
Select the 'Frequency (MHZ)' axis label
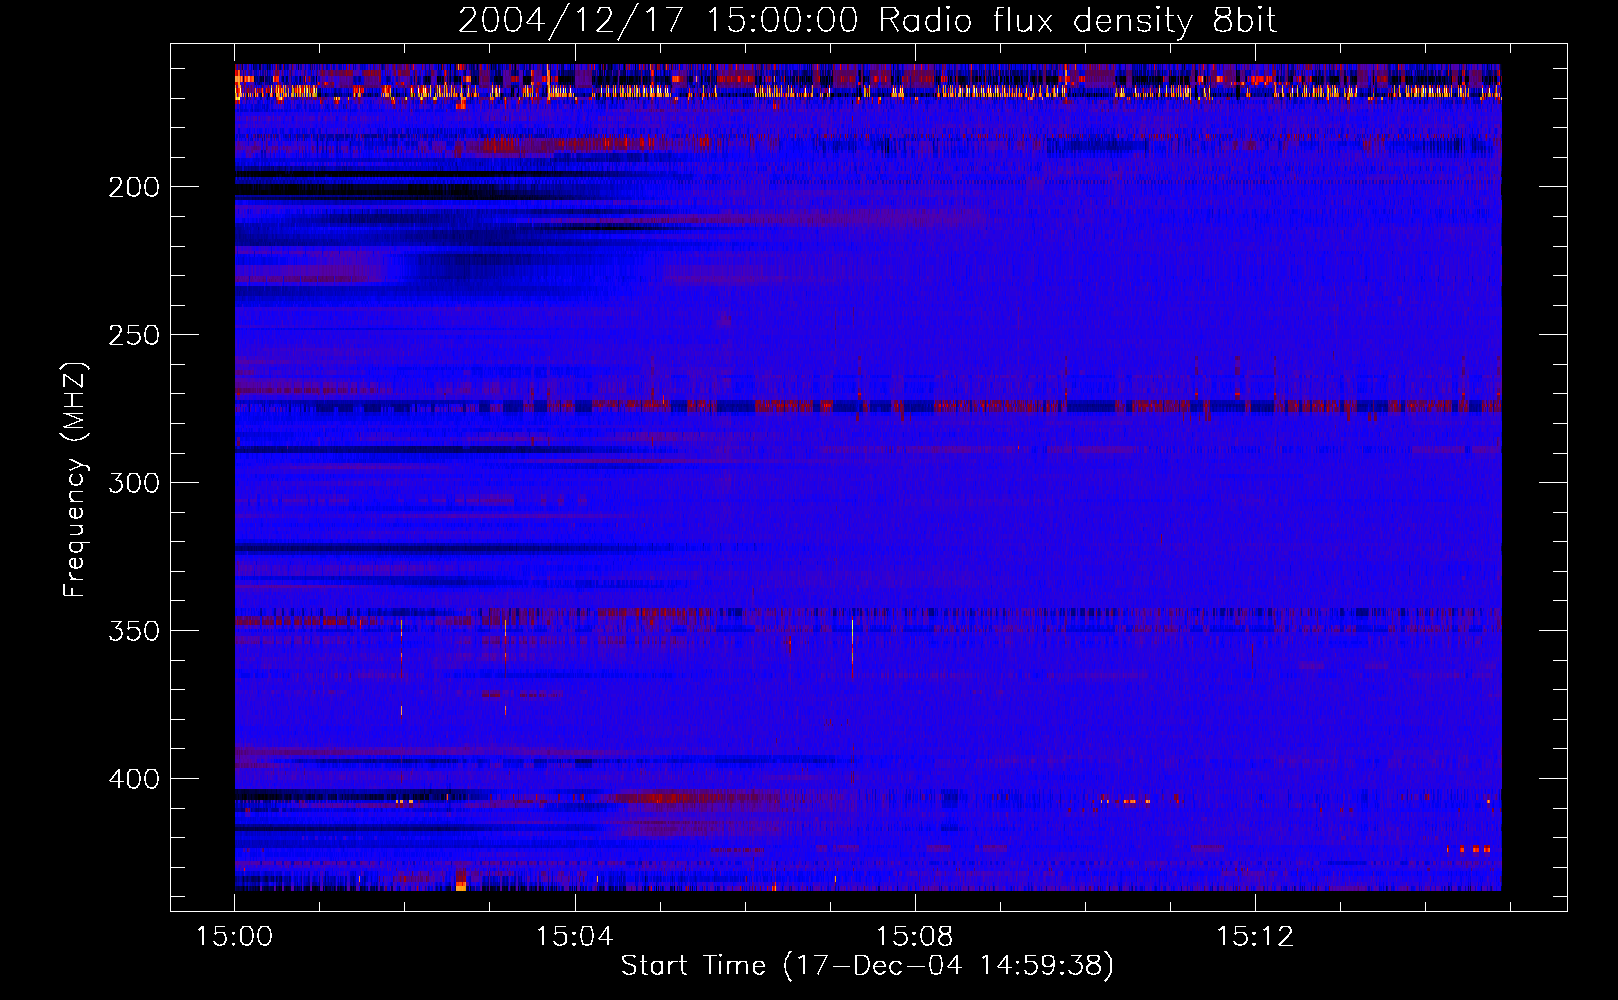click(x=75, y=480)
